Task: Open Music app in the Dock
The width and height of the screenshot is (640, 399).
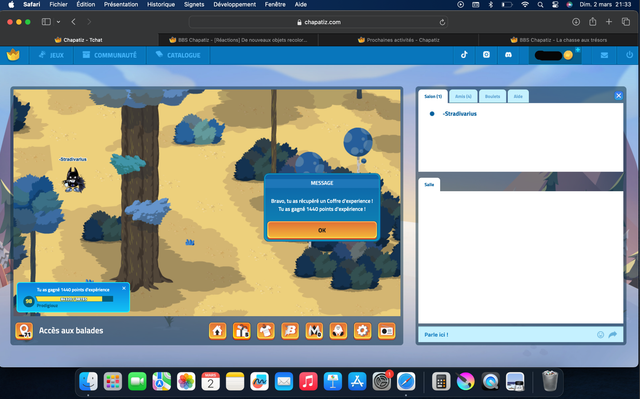Action: tap(308, 381)
